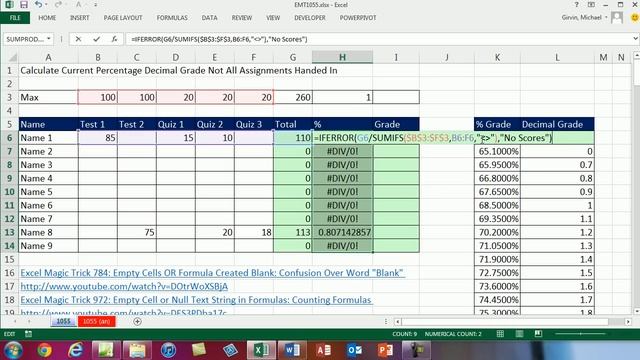Cancel the formula entry with the X button
This screenshot has height=360, width=640.
coord(78,39)
